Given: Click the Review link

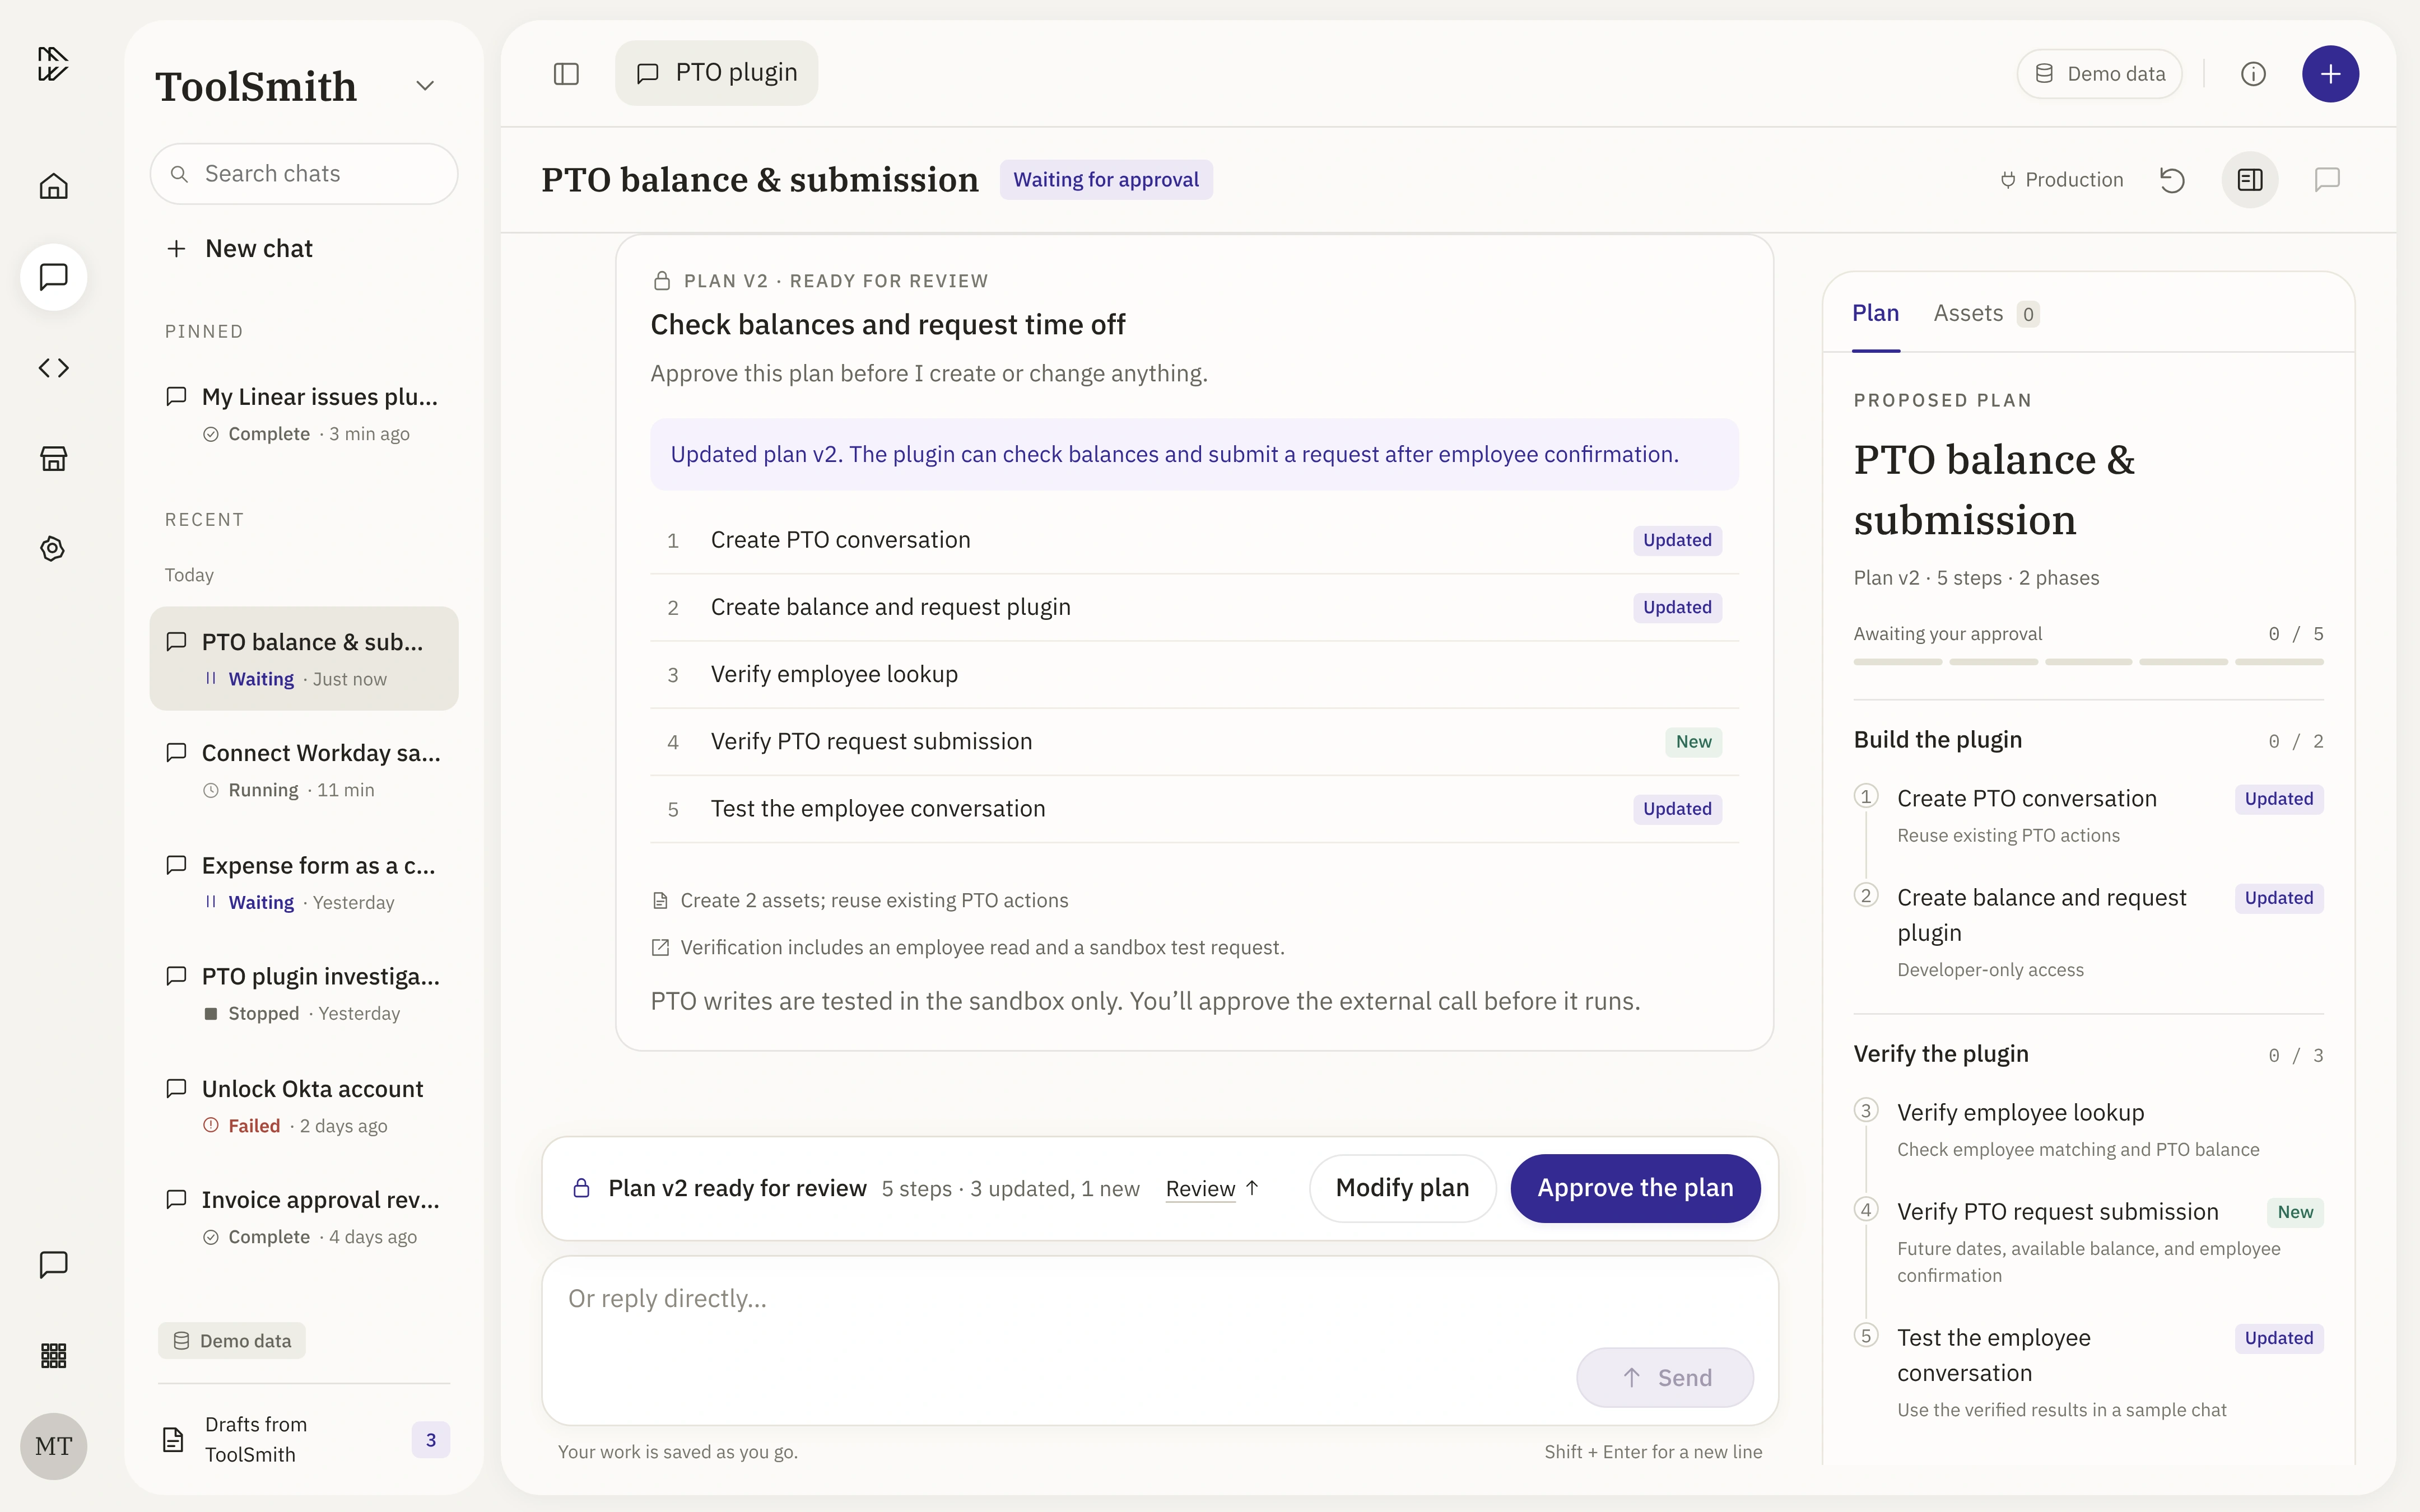Looking at the screenshot, I should point(1212,1188).
